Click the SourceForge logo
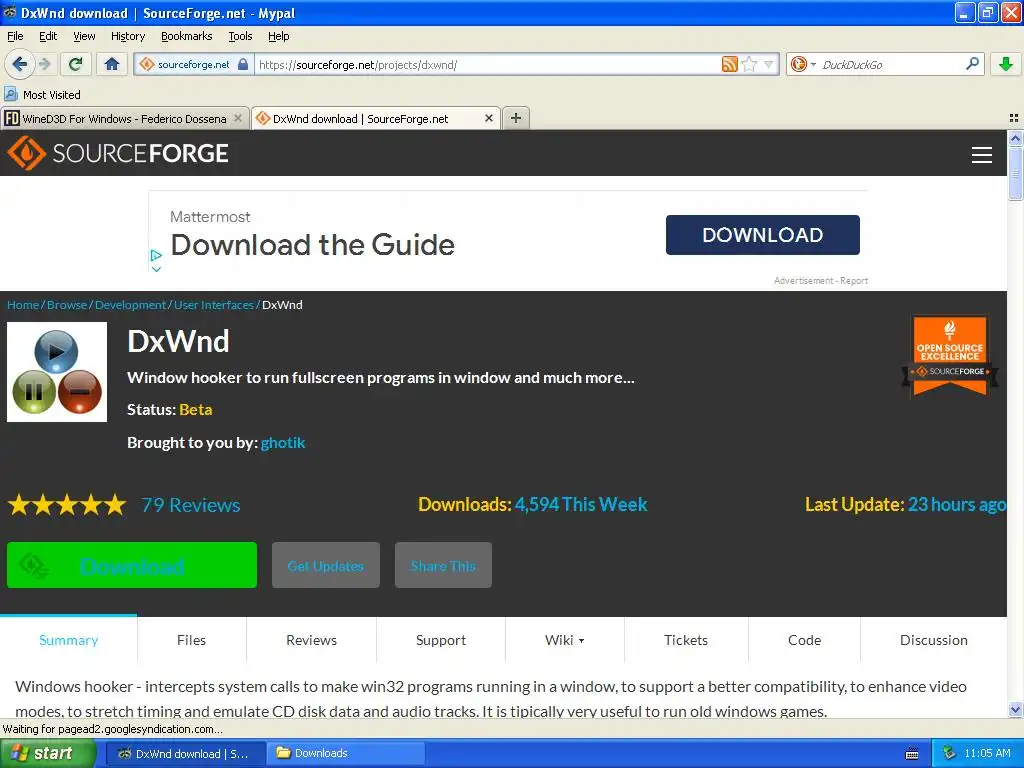The width and height of the screenshot is (1024, 768). point(118,153)
